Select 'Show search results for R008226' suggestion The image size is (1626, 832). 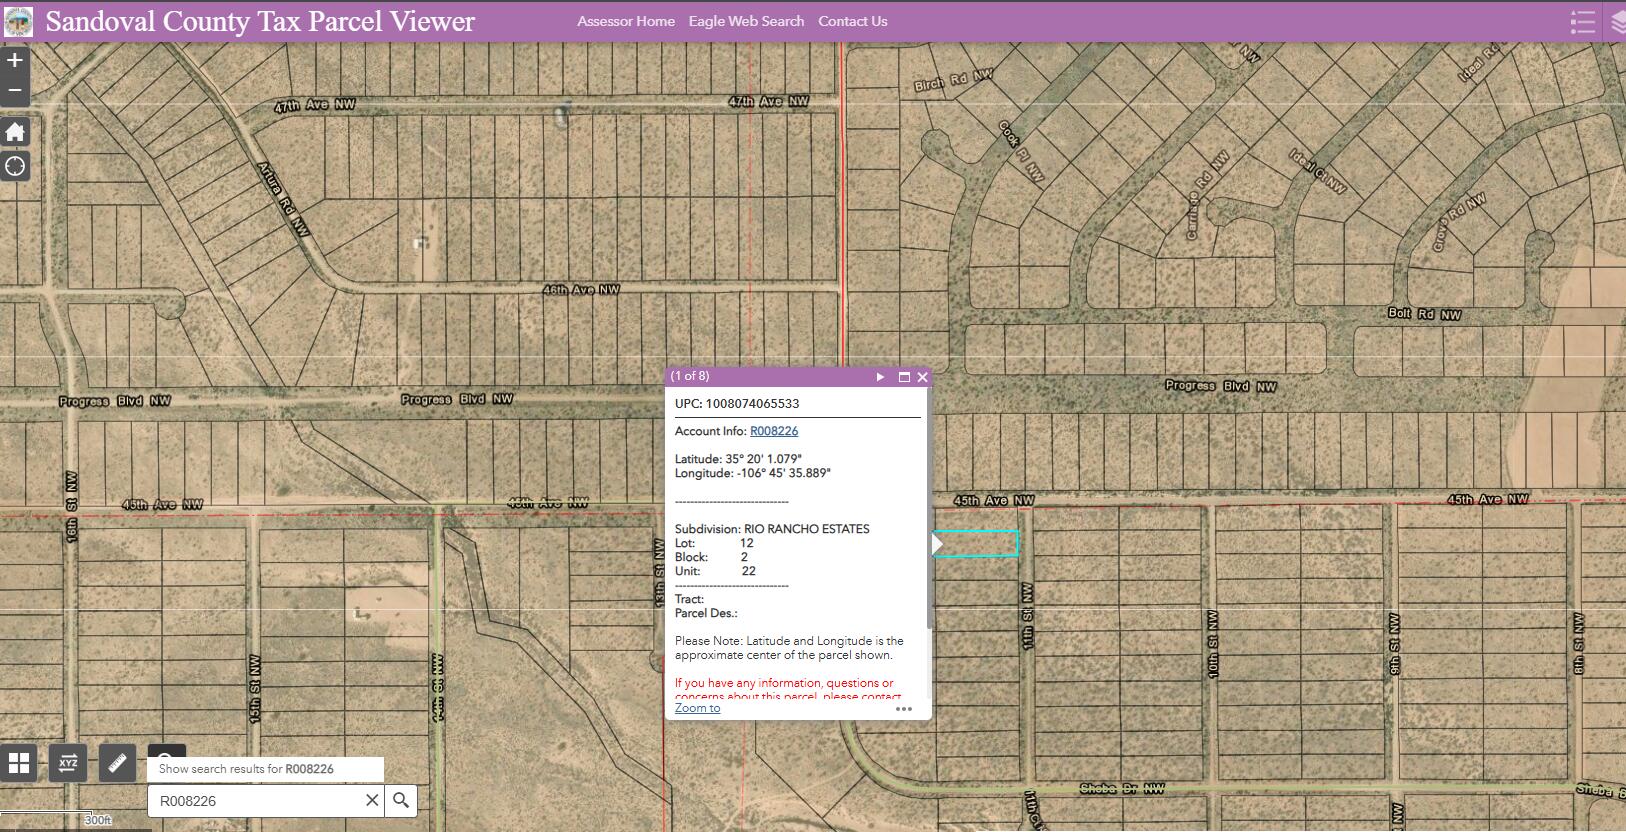(x=266, y=769)
